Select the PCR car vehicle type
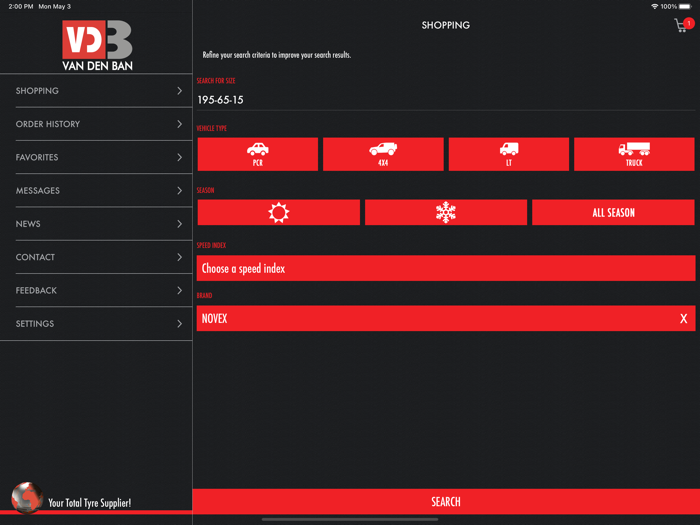700x525 pixels. [258, 154]
